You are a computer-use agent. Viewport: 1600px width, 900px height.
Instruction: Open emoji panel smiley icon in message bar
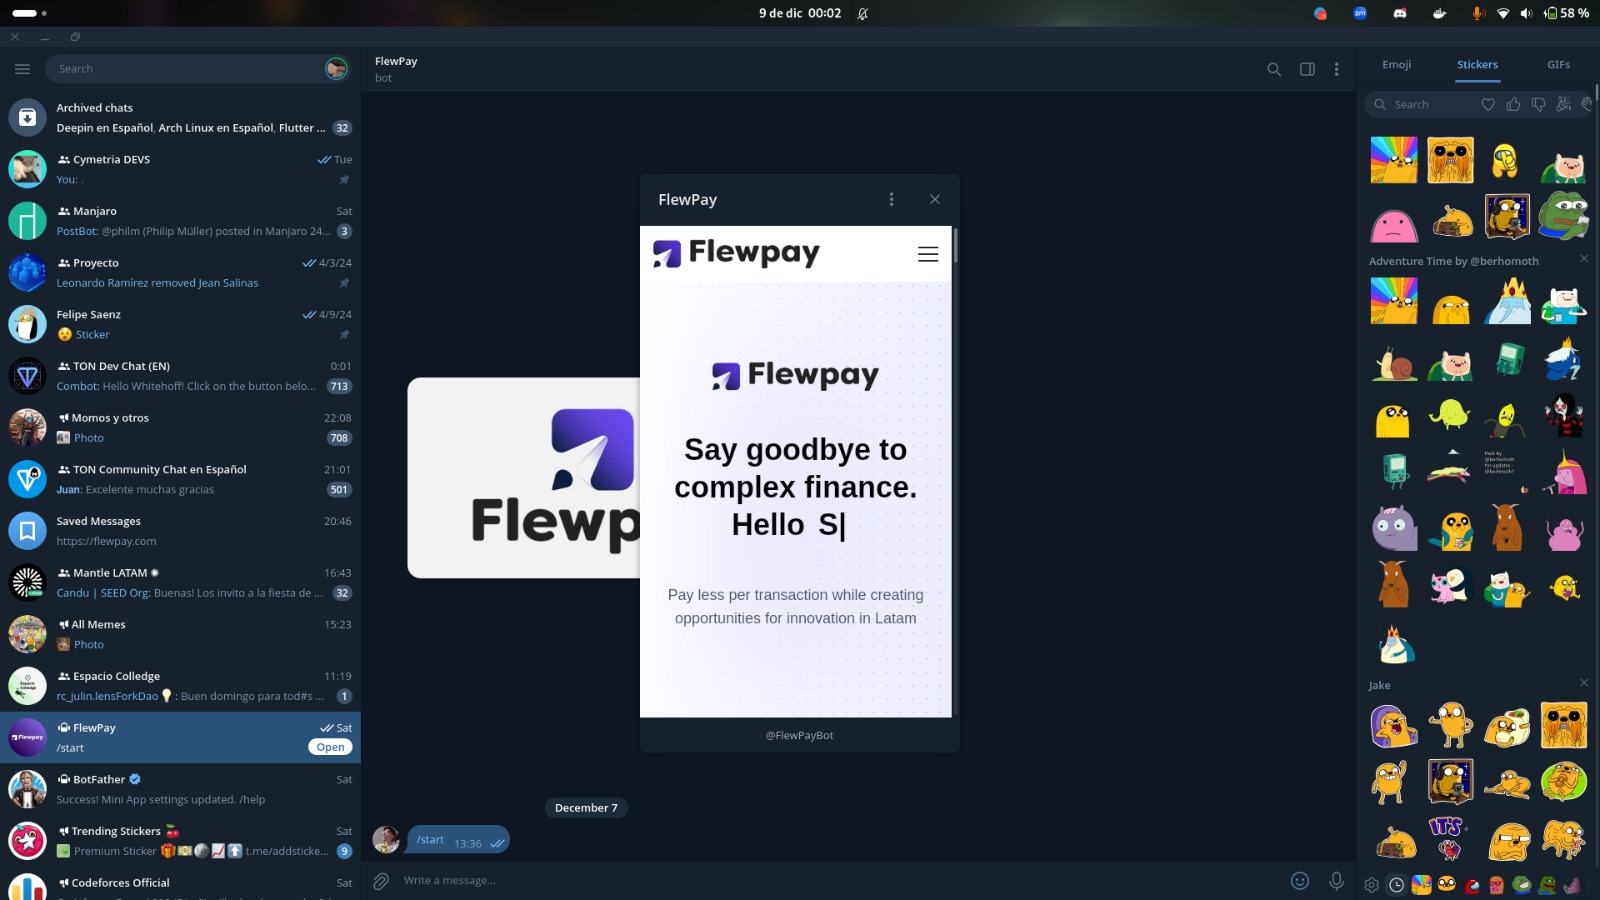1300,881
